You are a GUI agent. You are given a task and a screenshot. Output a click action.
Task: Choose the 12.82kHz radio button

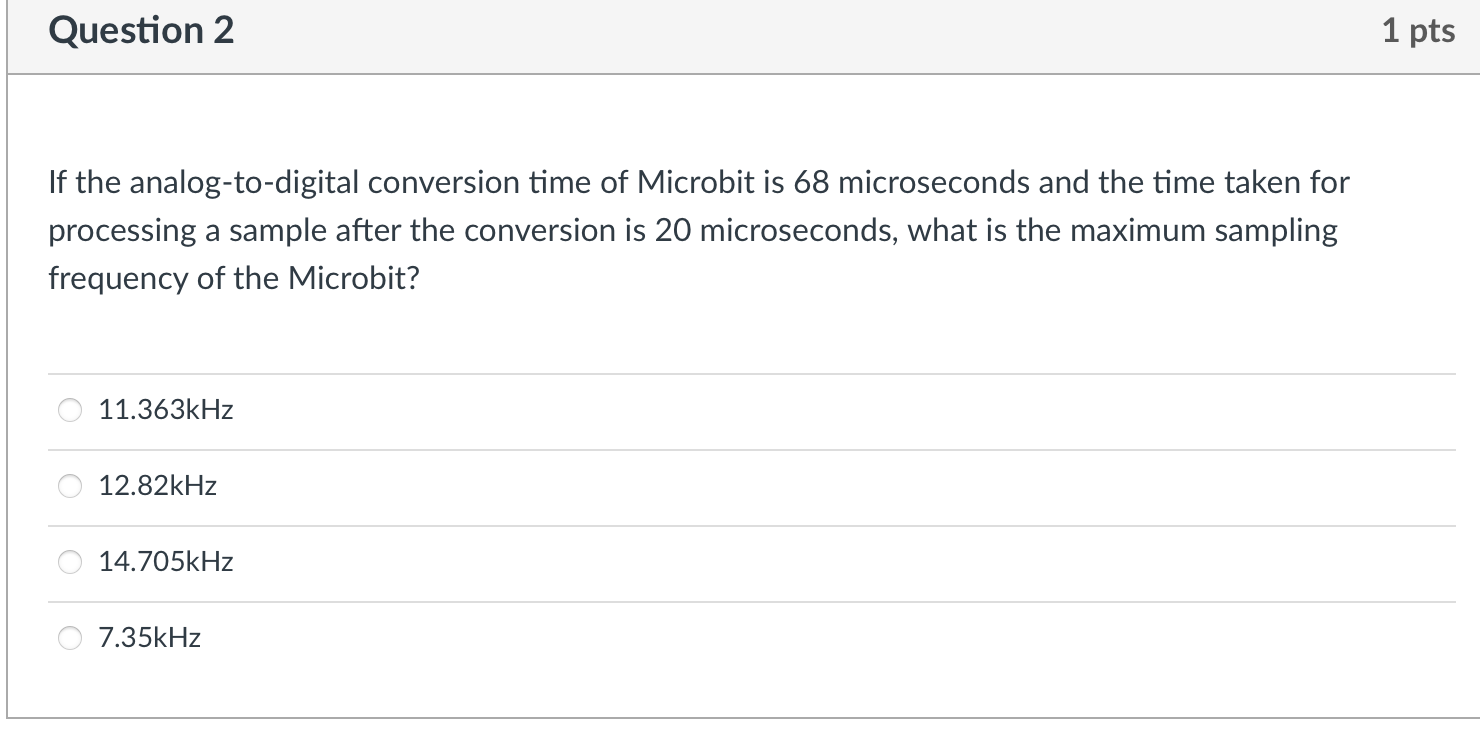click(x=70, y=486)
